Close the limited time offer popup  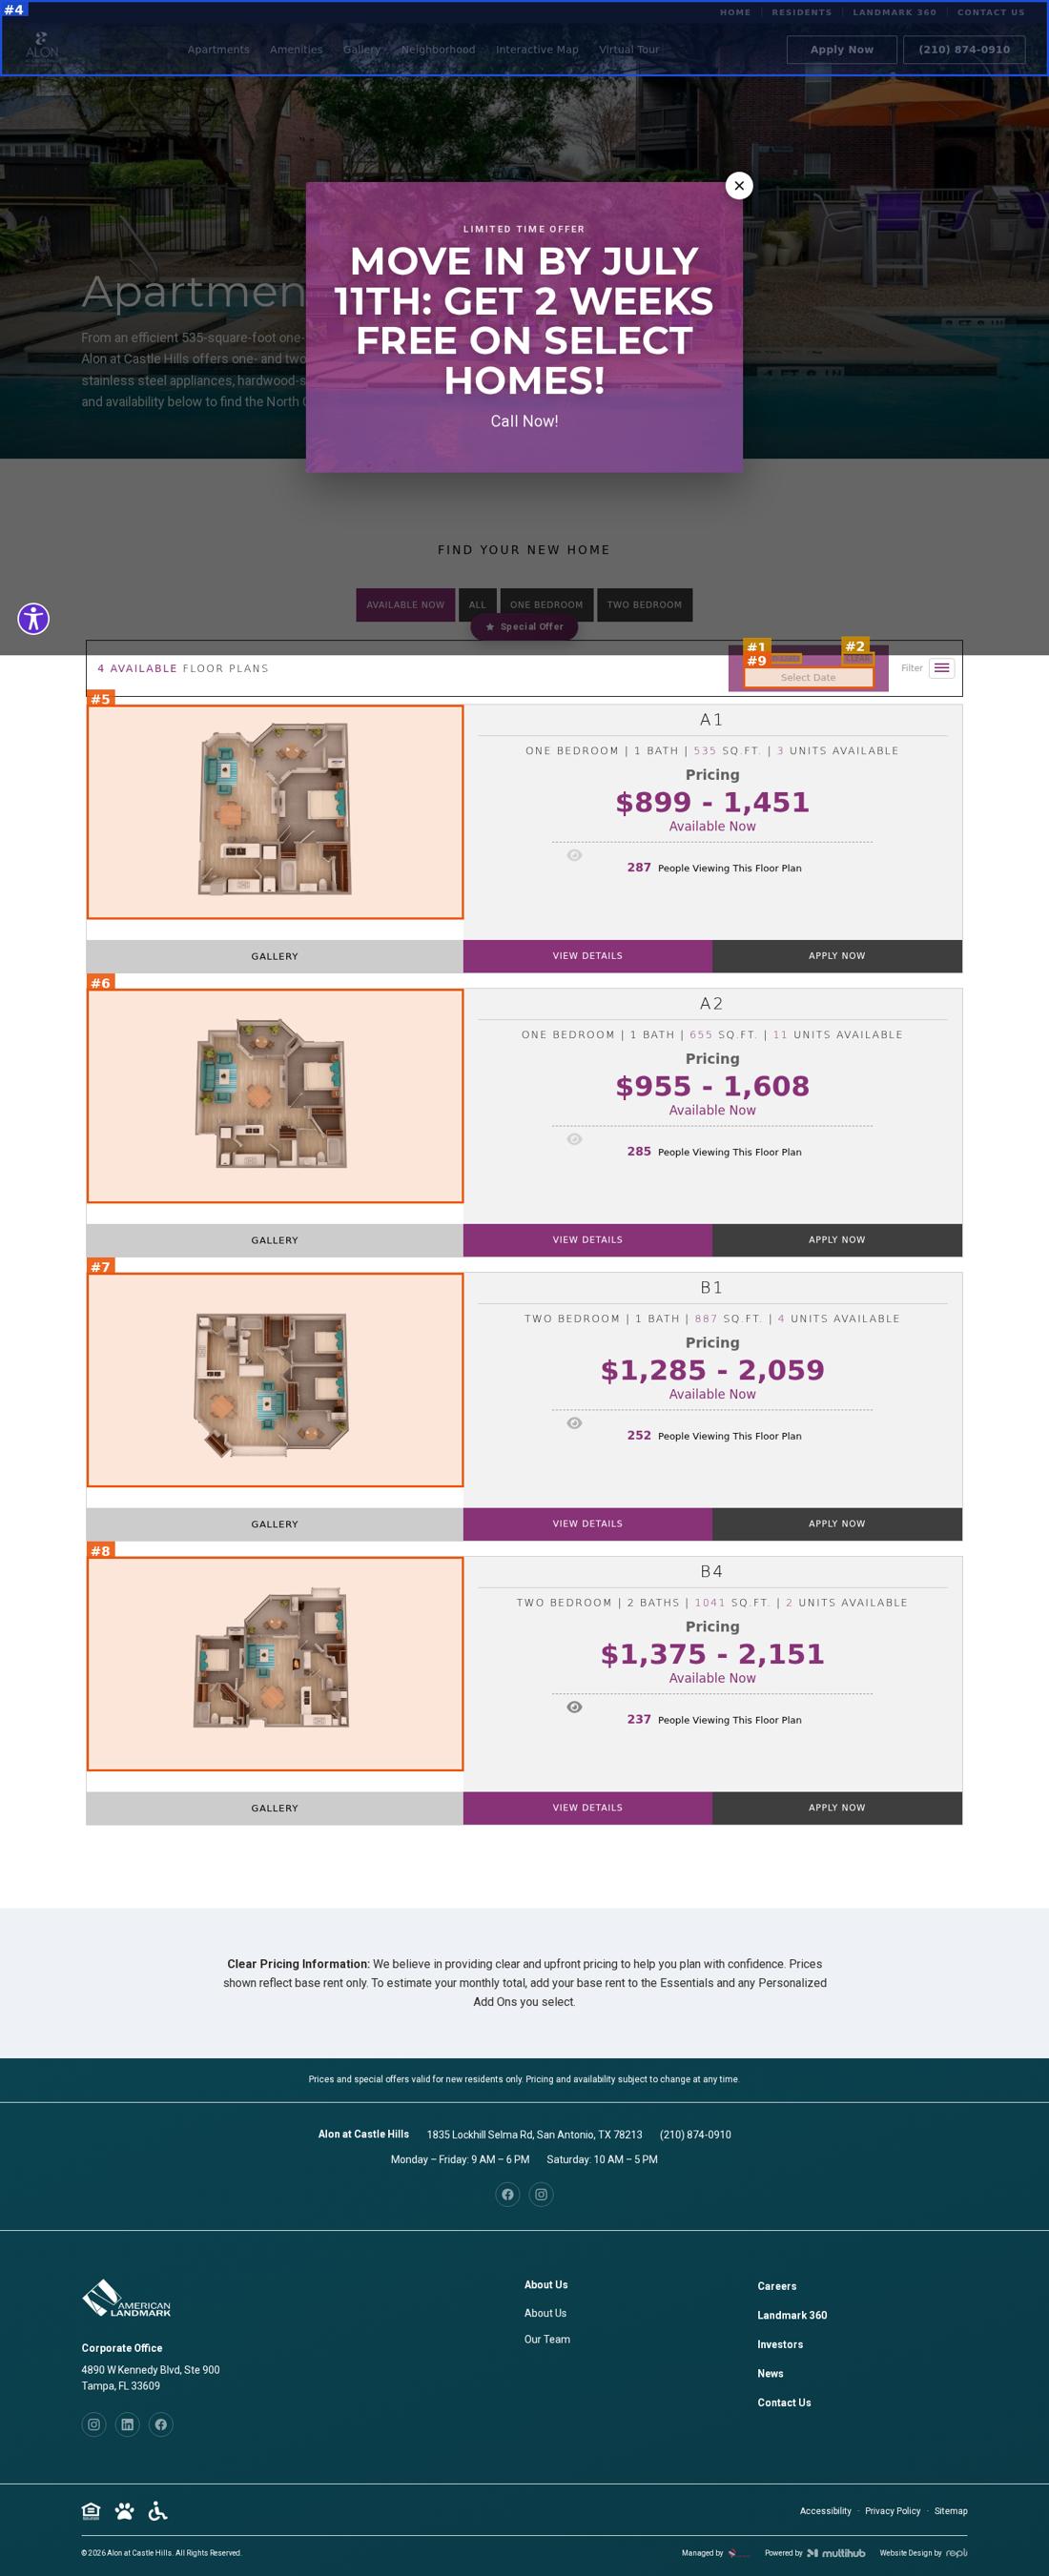point(739,185)
